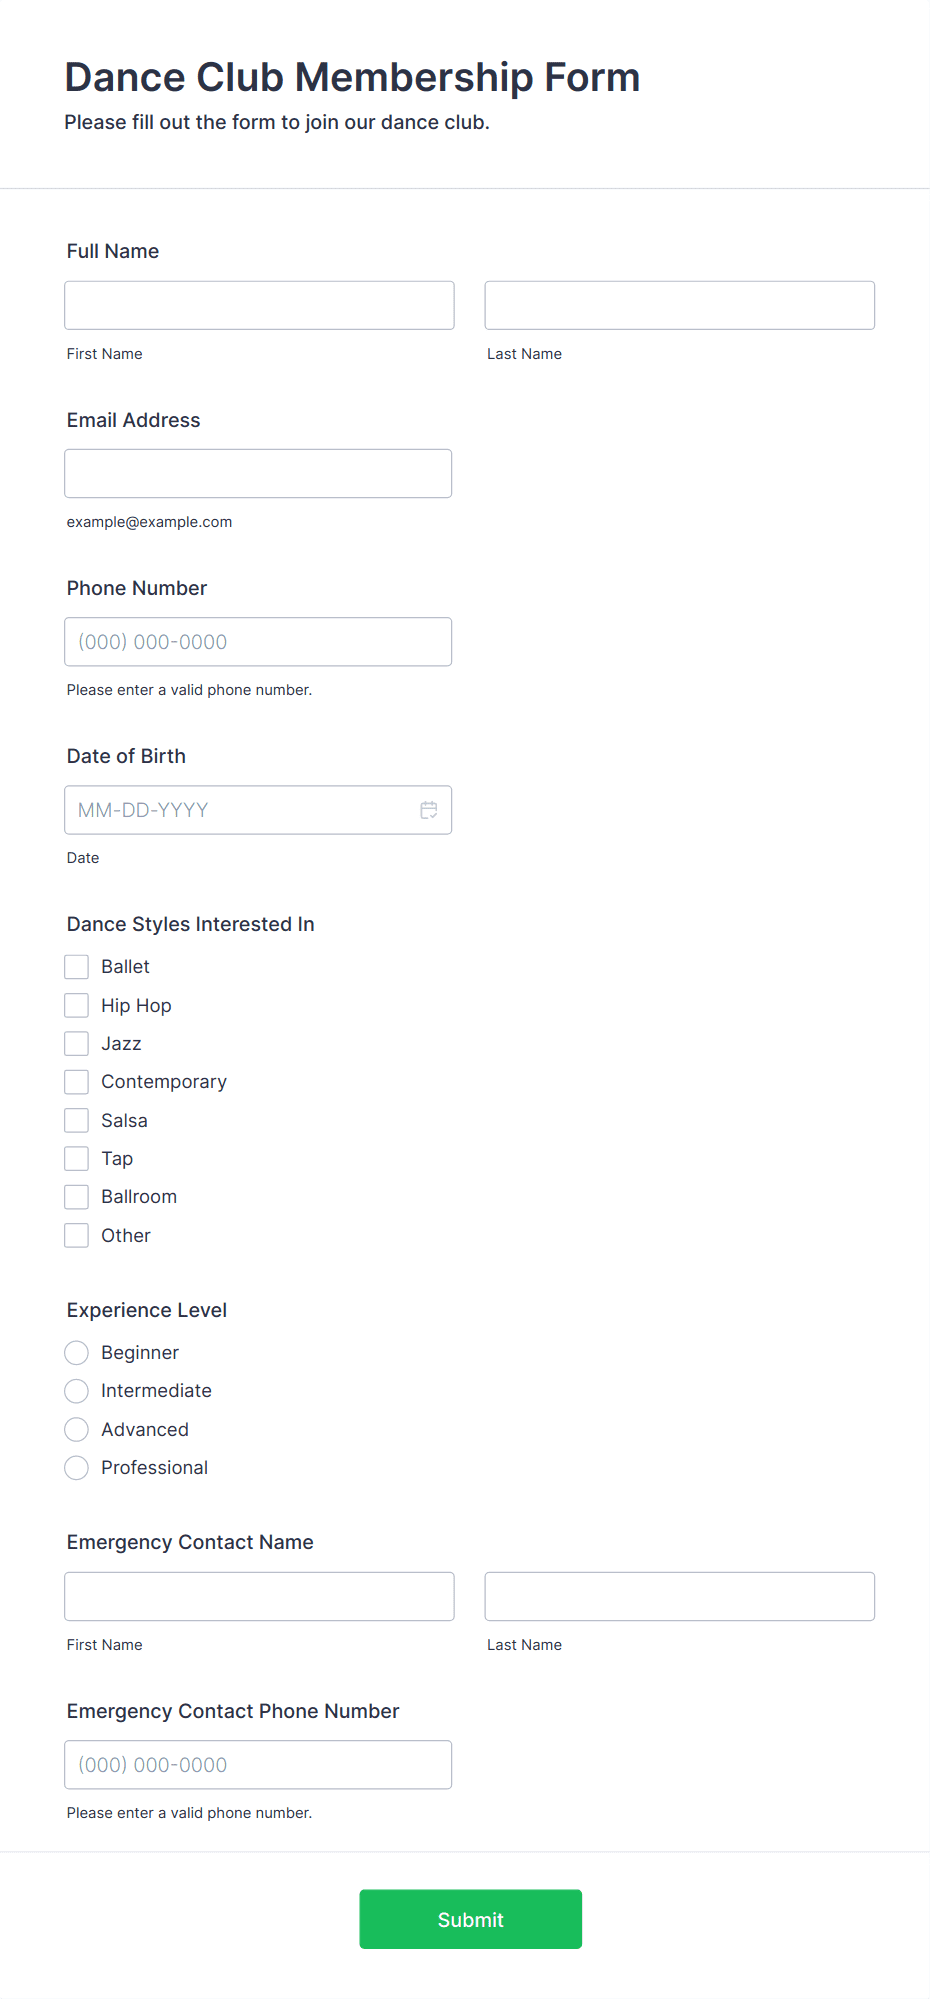930x1999 pixels.
Task: Click the Phone Number input field
Action: (258, 642)
